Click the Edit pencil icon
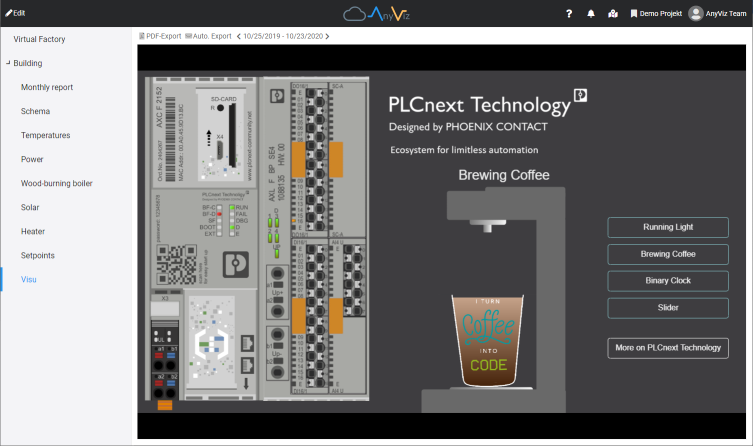The height and width of the screenshot is (446, 753). [x=9, y=13]
